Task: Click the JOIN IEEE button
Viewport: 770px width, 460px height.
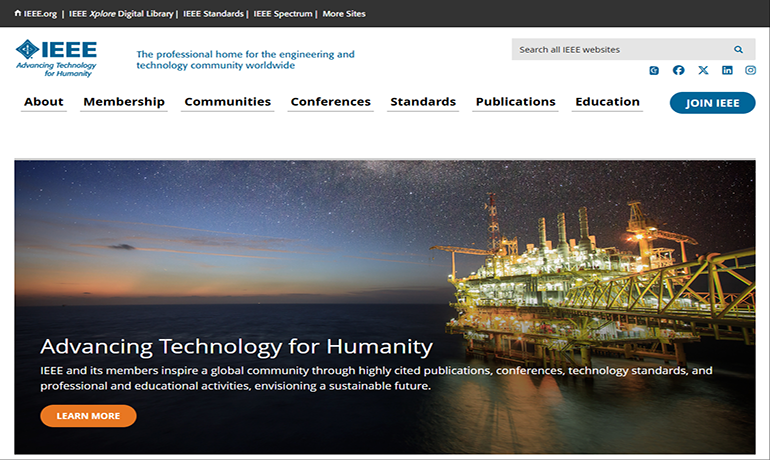Action: pos(712,103)
